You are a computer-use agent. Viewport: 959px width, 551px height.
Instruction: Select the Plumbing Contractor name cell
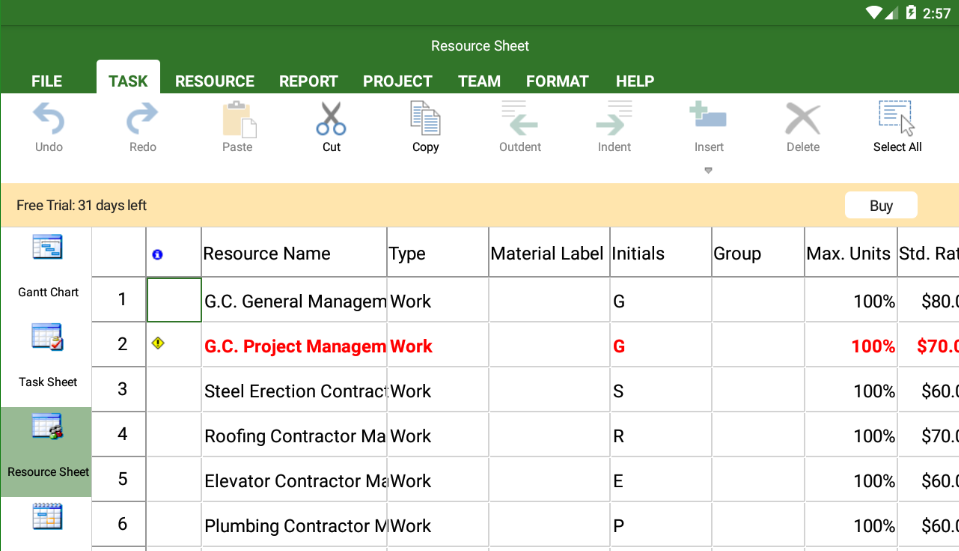click(x=294, y=524)
